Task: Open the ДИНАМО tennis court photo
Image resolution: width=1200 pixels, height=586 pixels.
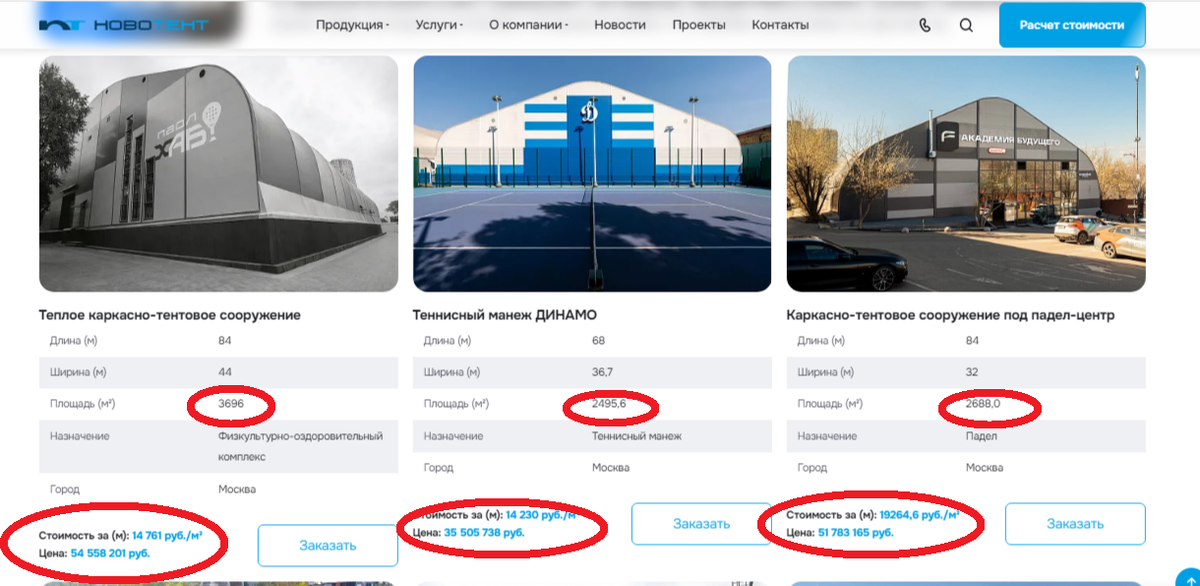Action: click(x=592, y=172)
